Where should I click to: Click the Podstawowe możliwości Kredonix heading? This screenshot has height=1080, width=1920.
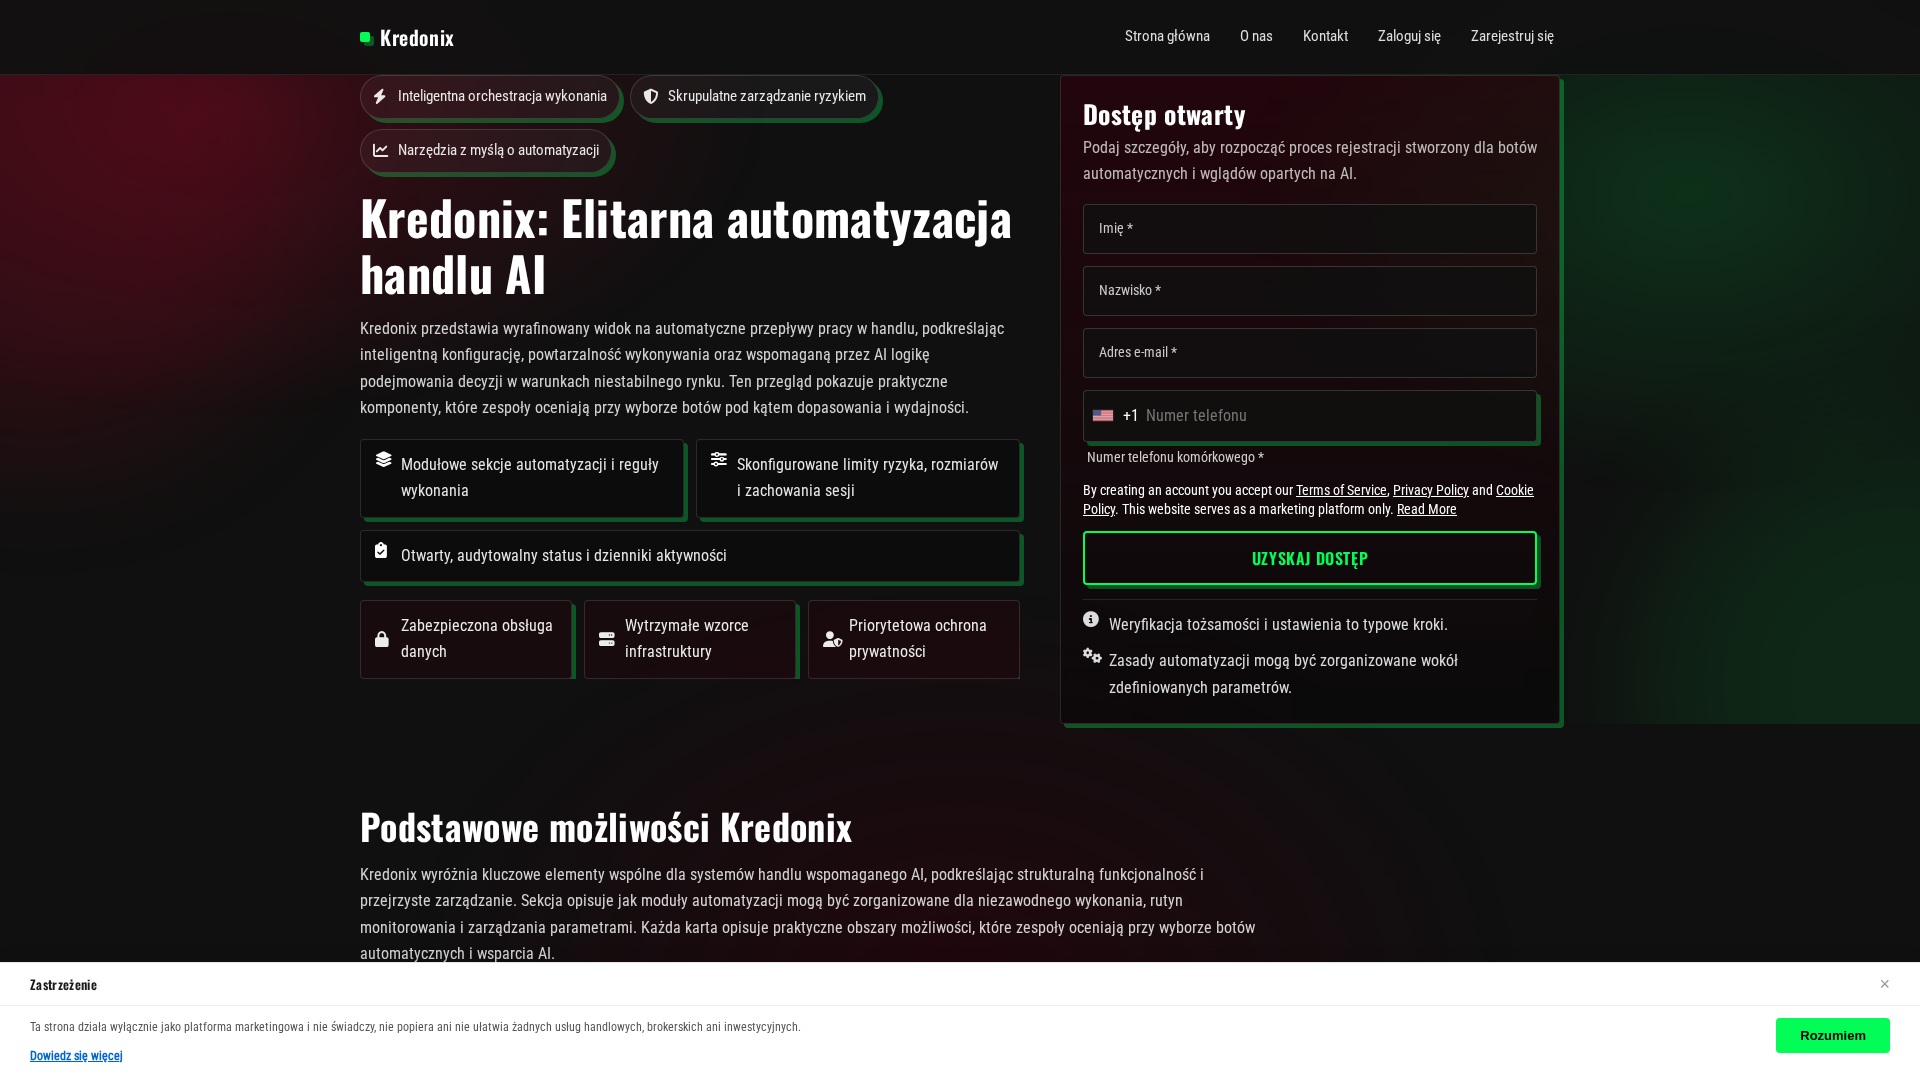606,827
